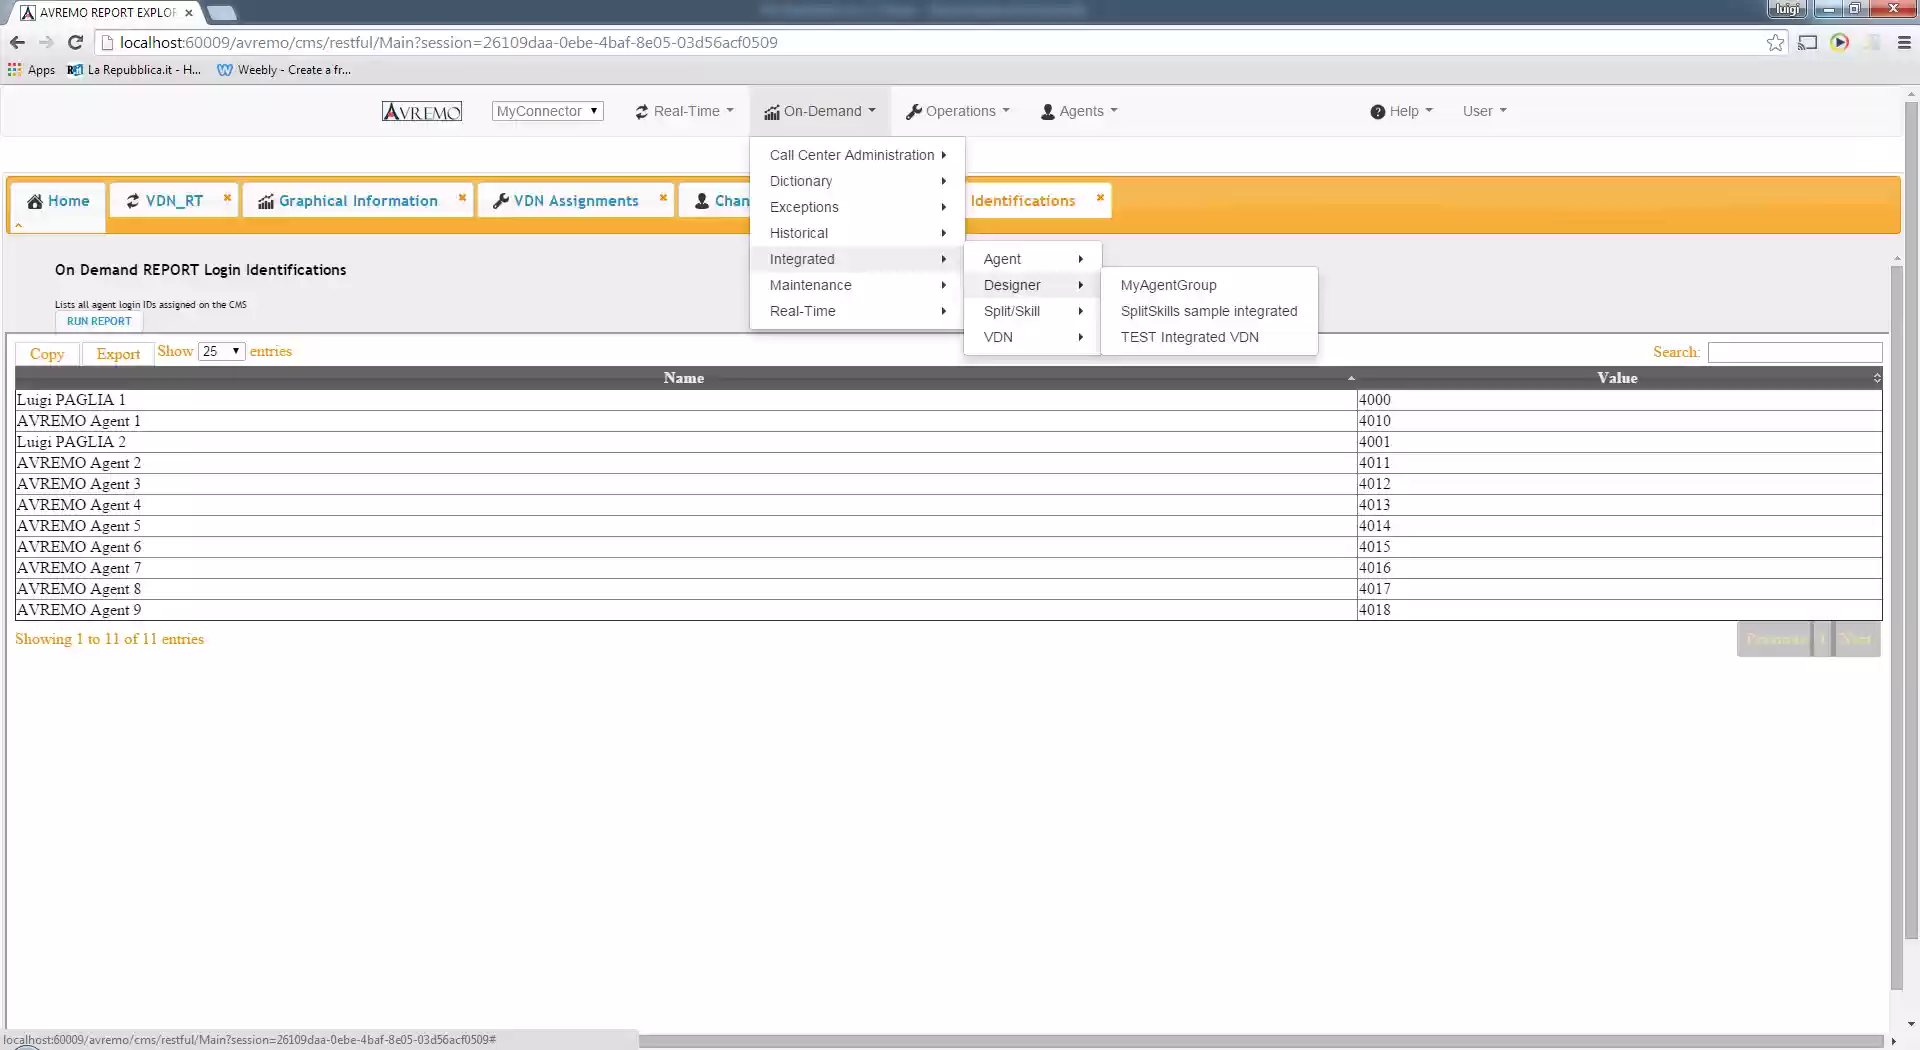The width and height of the screenshot is (1920, 1050).
Task: Export the report data
Action: (117, 353)
